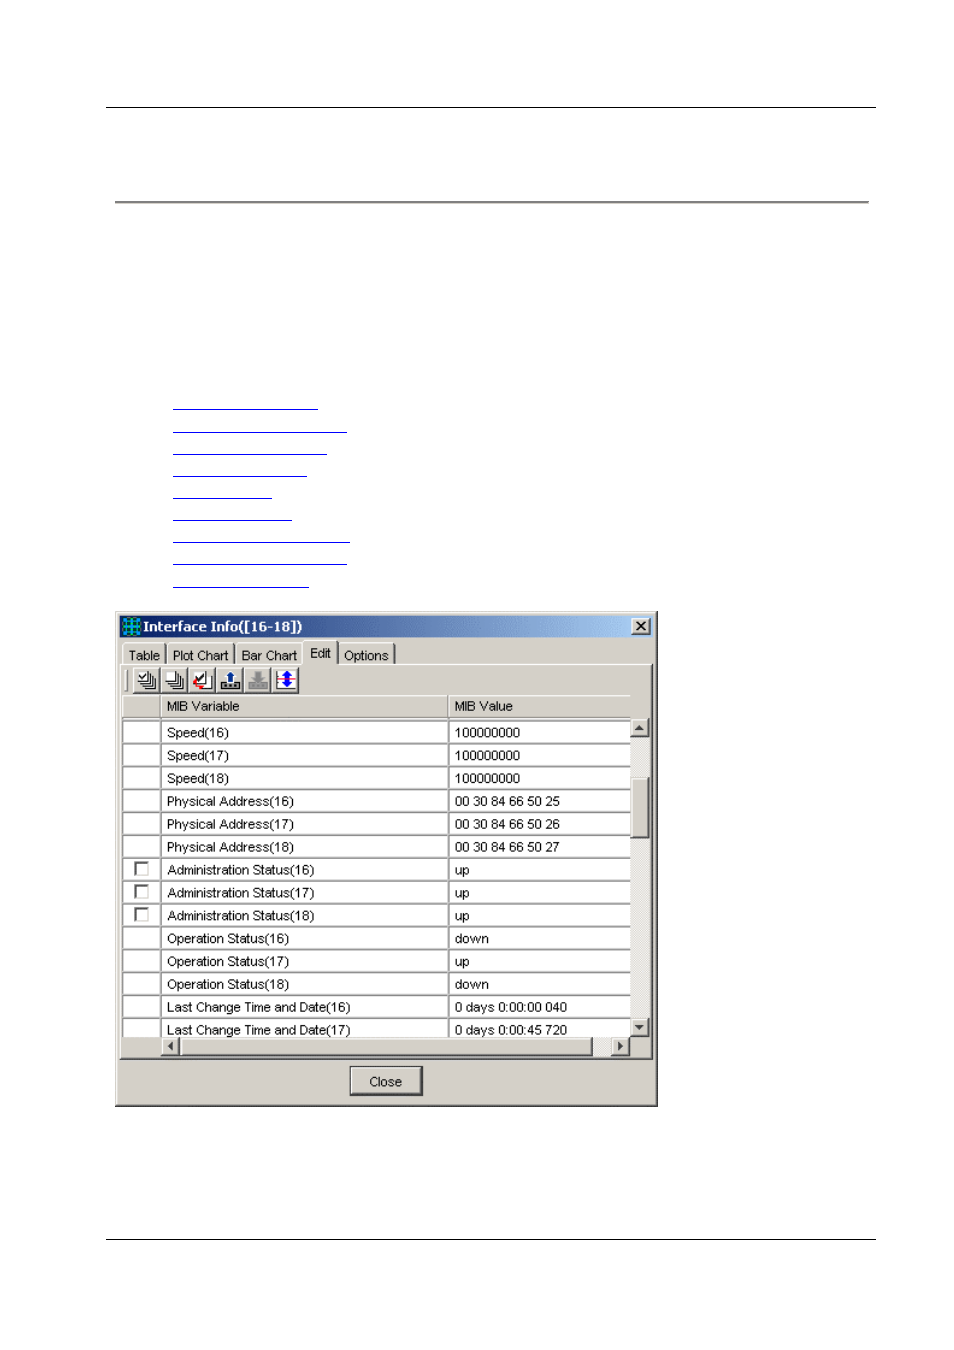Click the second stacked-pages toolbar icon
The image size is (954, 1350).
pos(175,680)
